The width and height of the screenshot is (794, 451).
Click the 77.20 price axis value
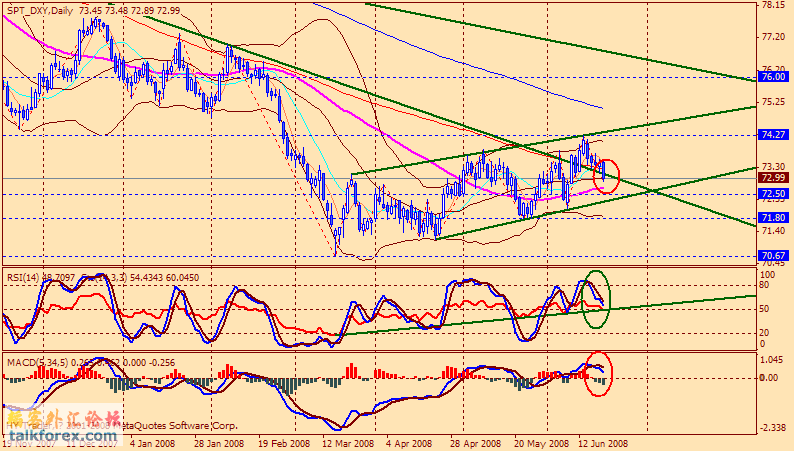point(774,37)
